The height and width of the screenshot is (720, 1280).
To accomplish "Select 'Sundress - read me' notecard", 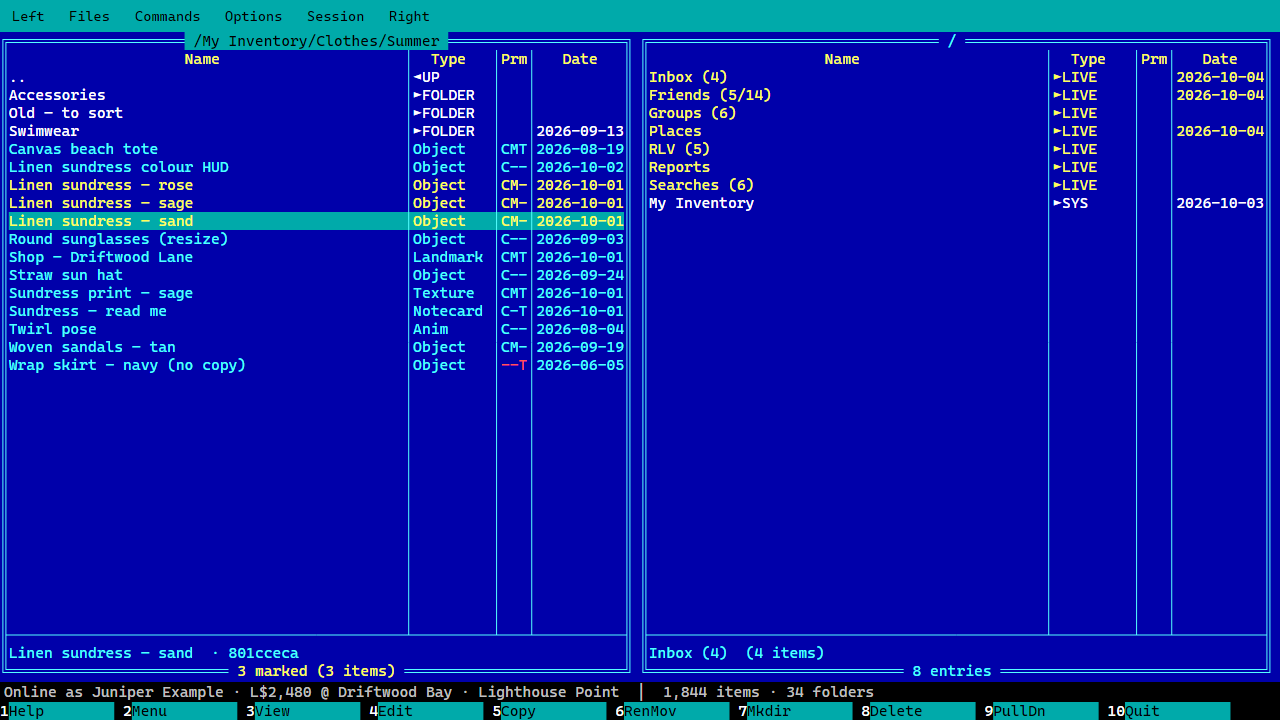I will (317, 311).
